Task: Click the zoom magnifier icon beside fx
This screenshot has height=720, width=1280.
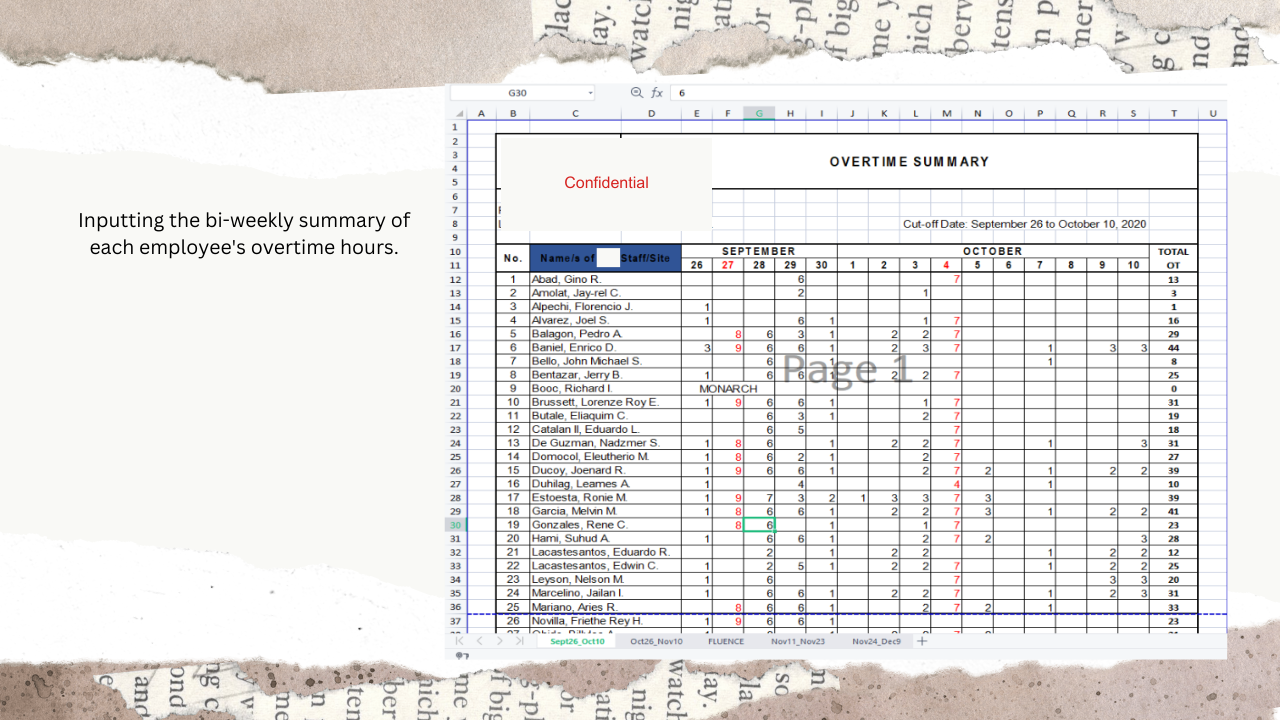Action: tap(637, 93)
